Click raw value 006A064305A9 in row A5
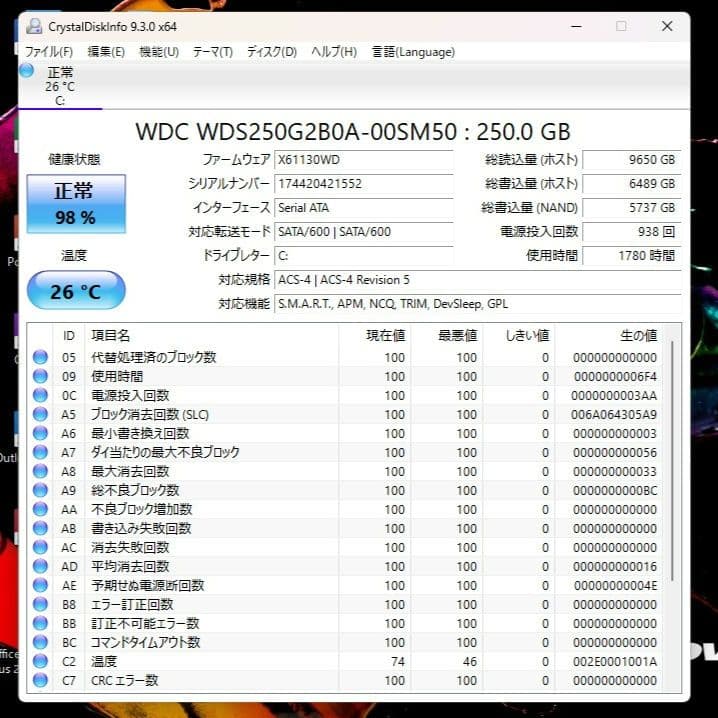Image resolution: width=718 pixels, height=718 pixels. [614, 415]
